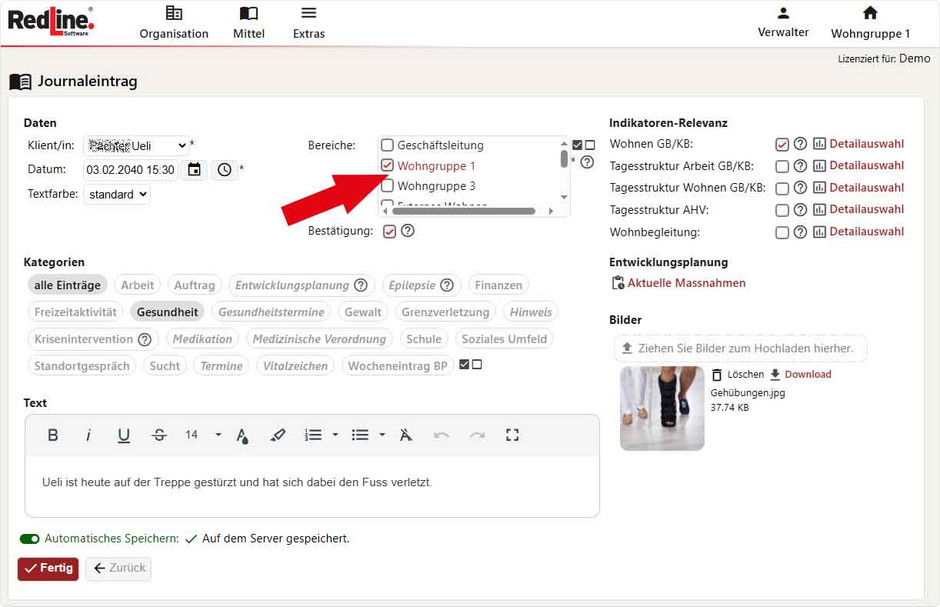Uncheck the Wohnen GB/KB indicator checkbox
The height and width of the screenshot is (607, 940).
click(782, 144)
